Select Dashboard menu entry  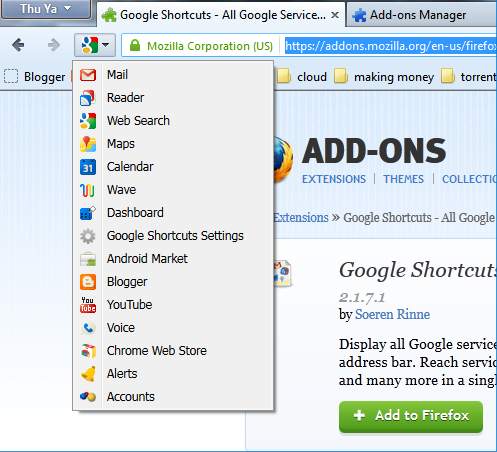tap(173, 213)
